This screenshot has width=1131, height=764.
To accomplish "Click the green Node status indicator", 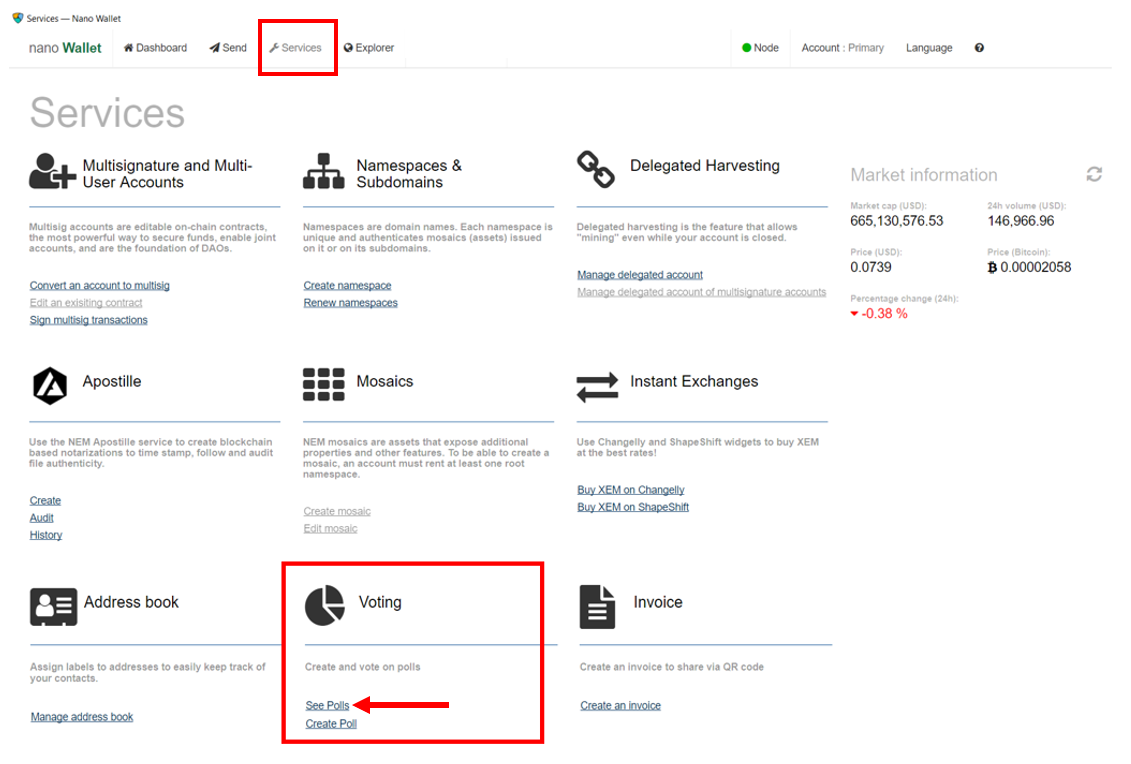I will pos(747,48).
